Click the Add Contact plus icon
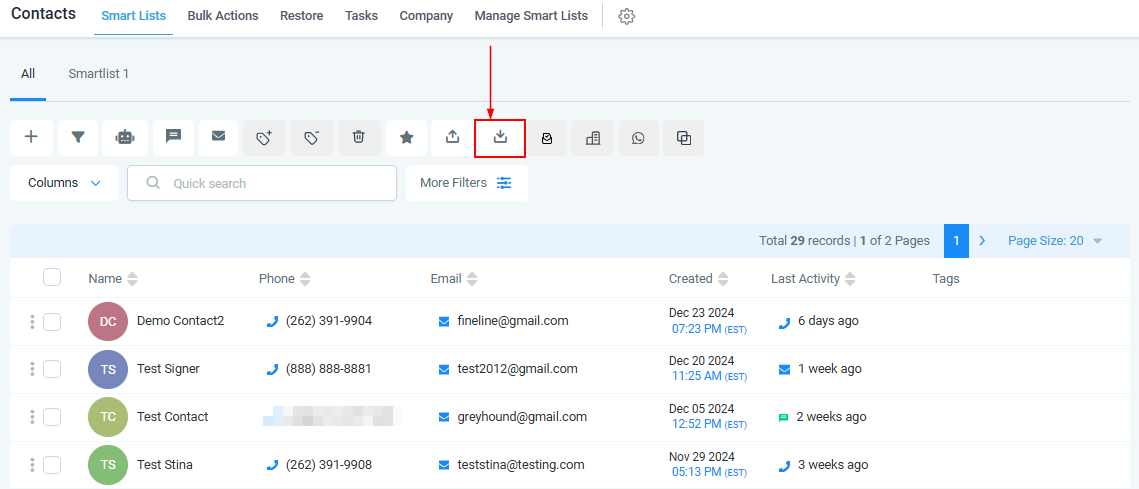The image size is (1139, 489). [x=31, y=137]
